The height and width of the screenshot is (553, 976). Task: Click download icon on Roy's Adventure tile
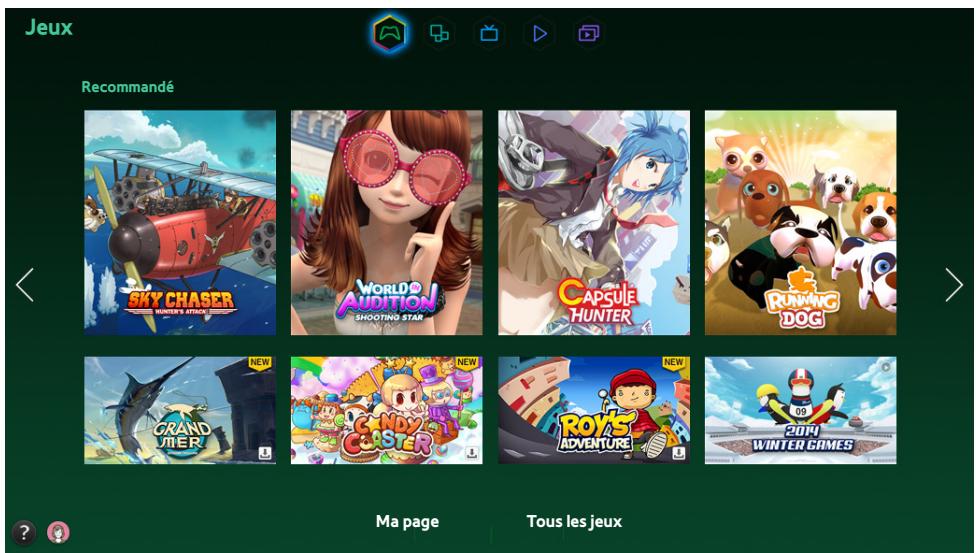click(x=678, y=452)
